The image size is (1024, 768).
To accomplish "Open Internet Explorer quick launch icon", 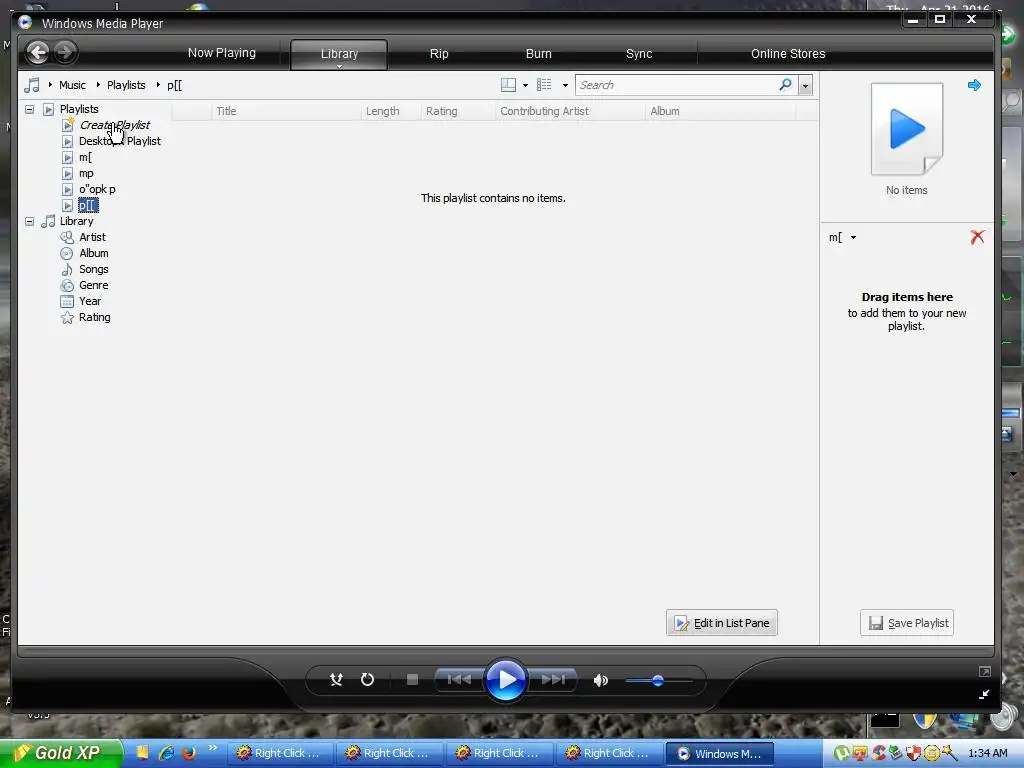I will pyautogui.click(x=167, y=753).
